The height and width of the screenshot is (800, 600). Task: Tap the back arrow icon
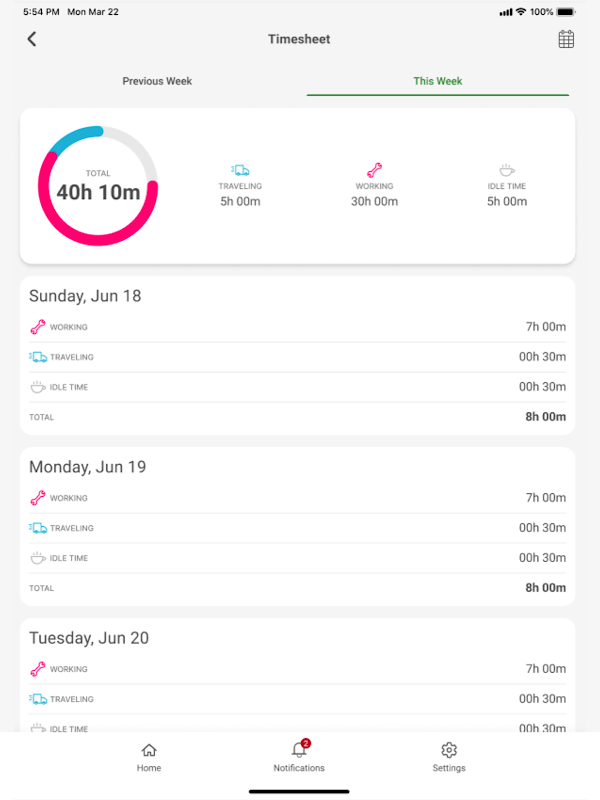[32, 39]
